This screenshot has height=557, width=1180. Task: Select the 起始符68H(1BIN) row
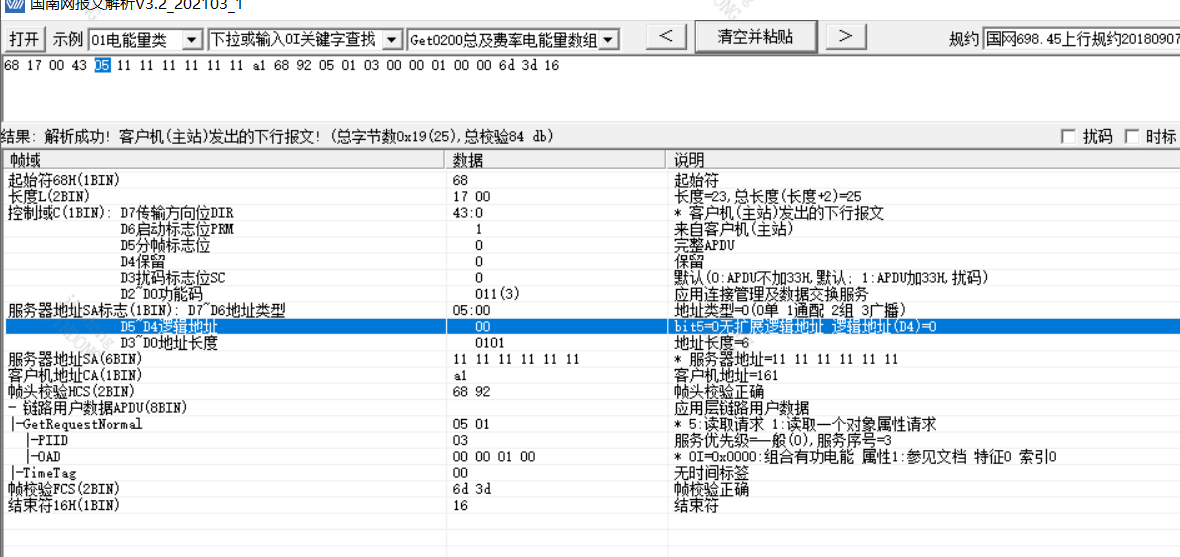click(590, 181)
